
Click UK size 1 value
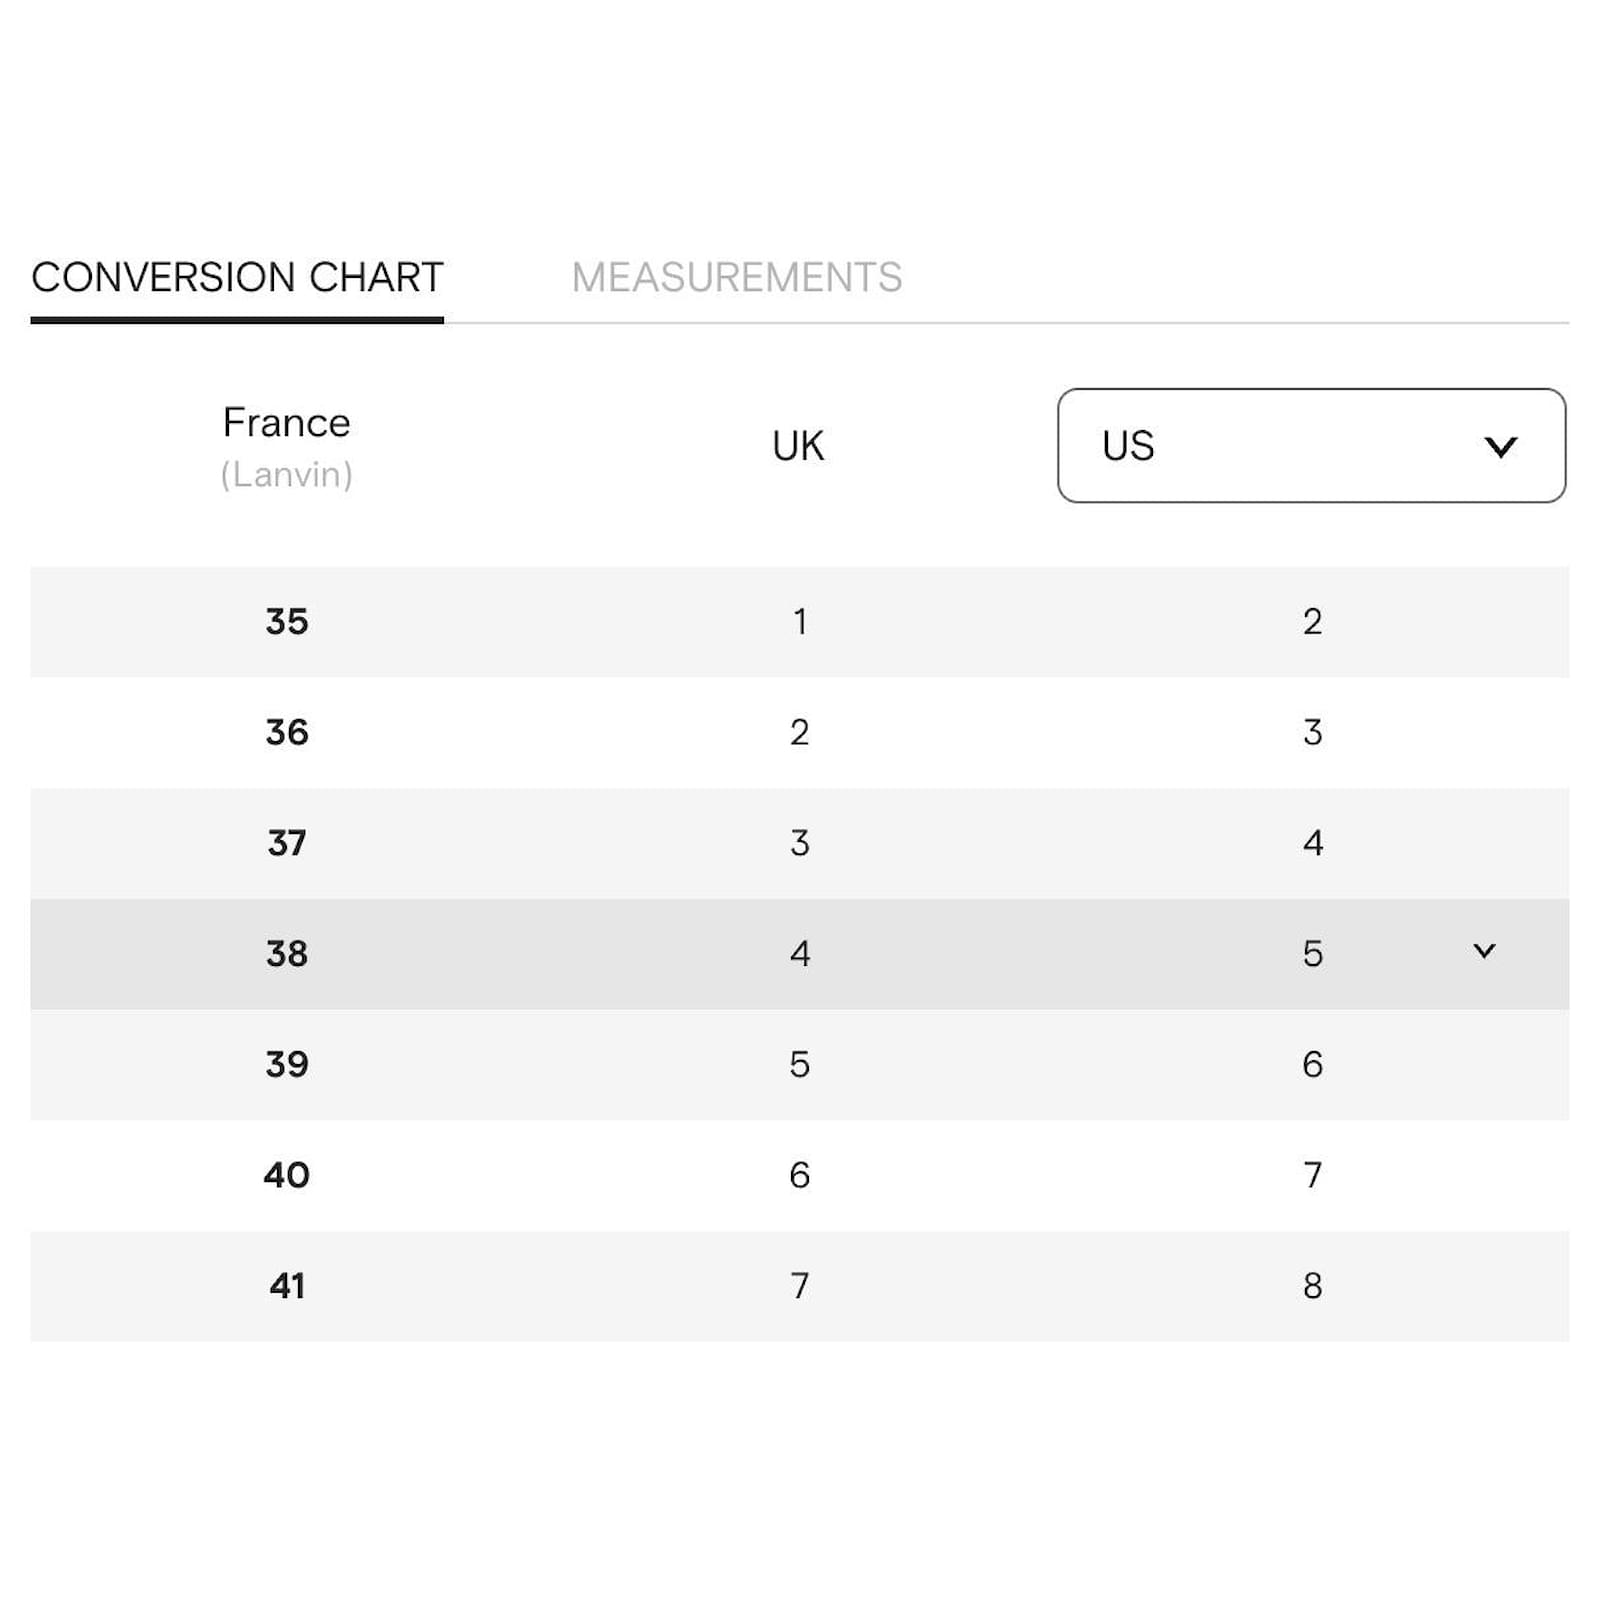coord(799,622)
